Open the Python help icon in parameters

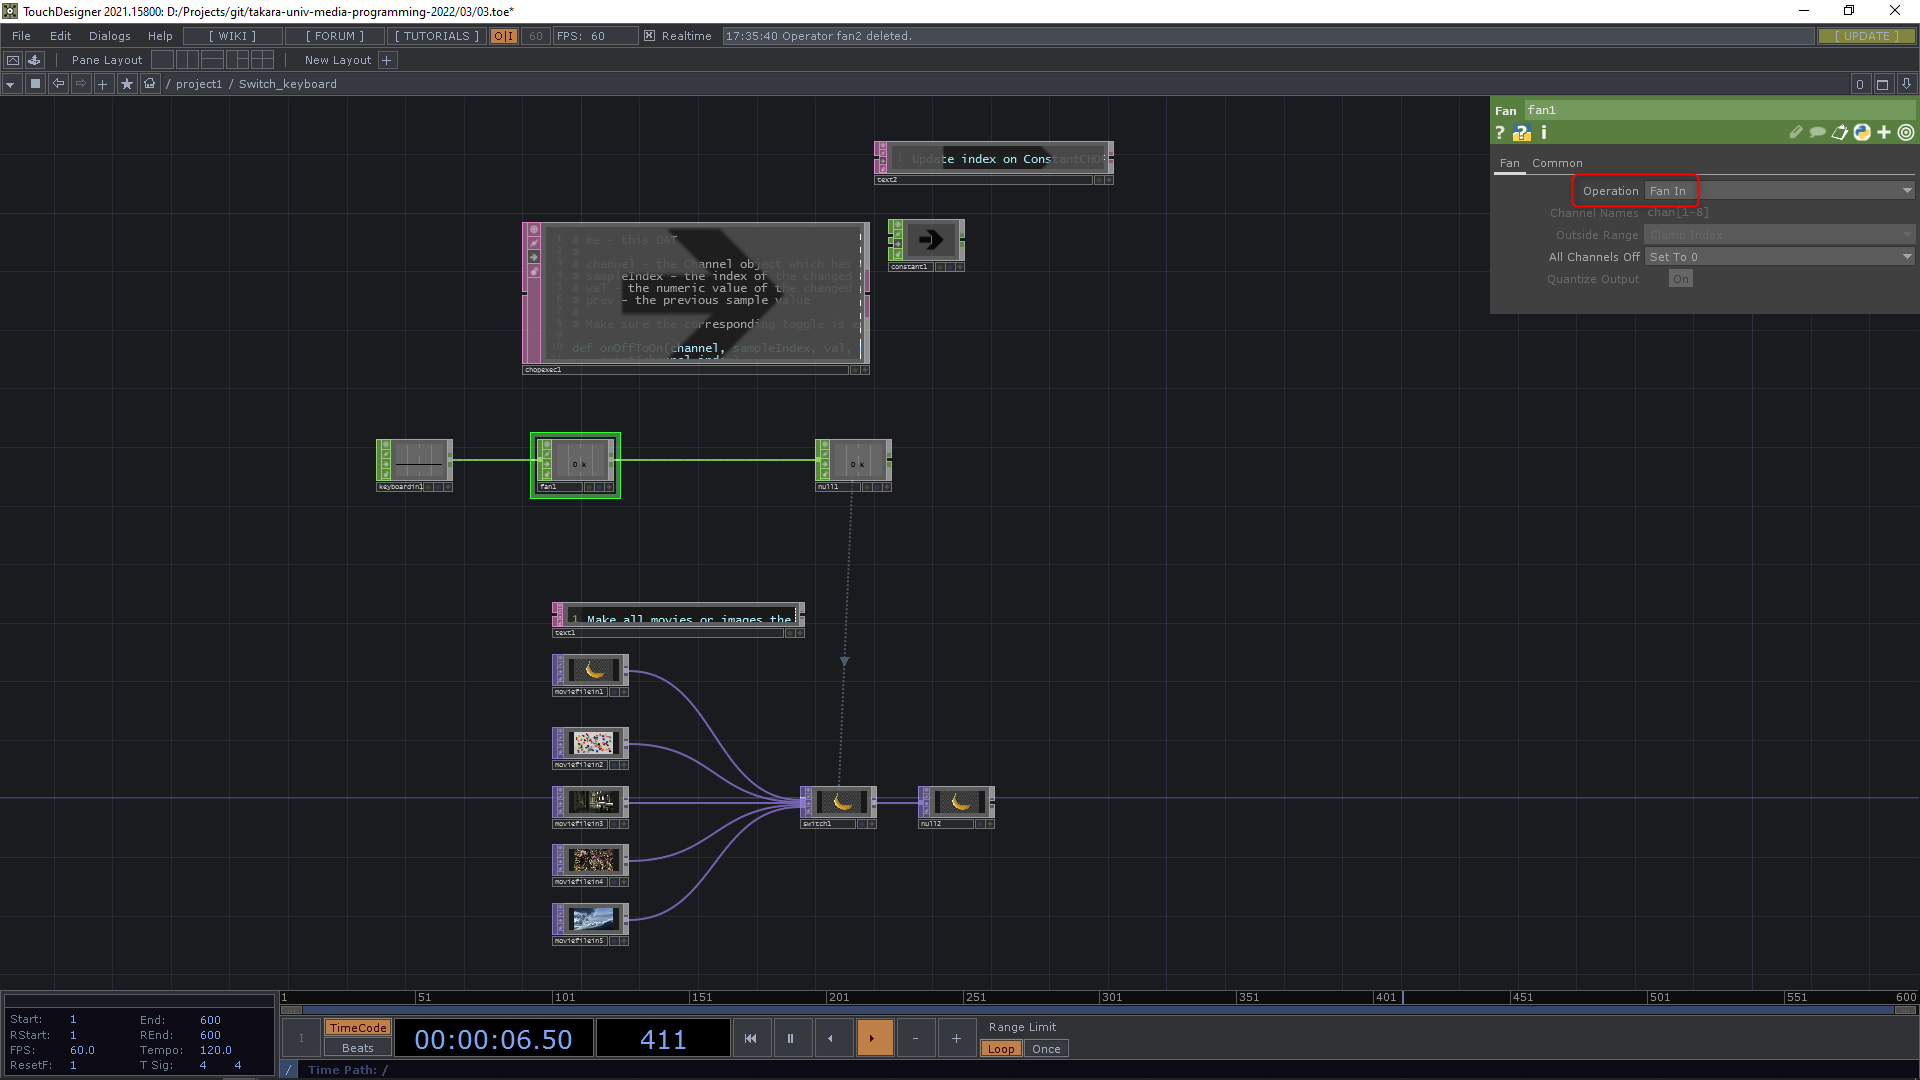[1521, 133]
